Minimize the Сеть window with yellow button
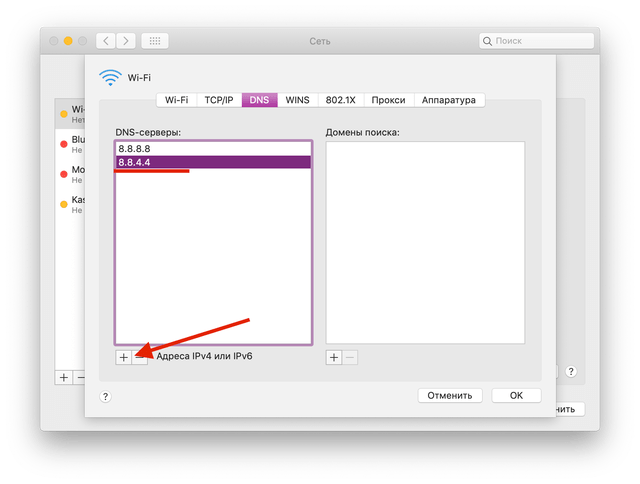Screen dimensions: 640x484 [x=68, y=41]
